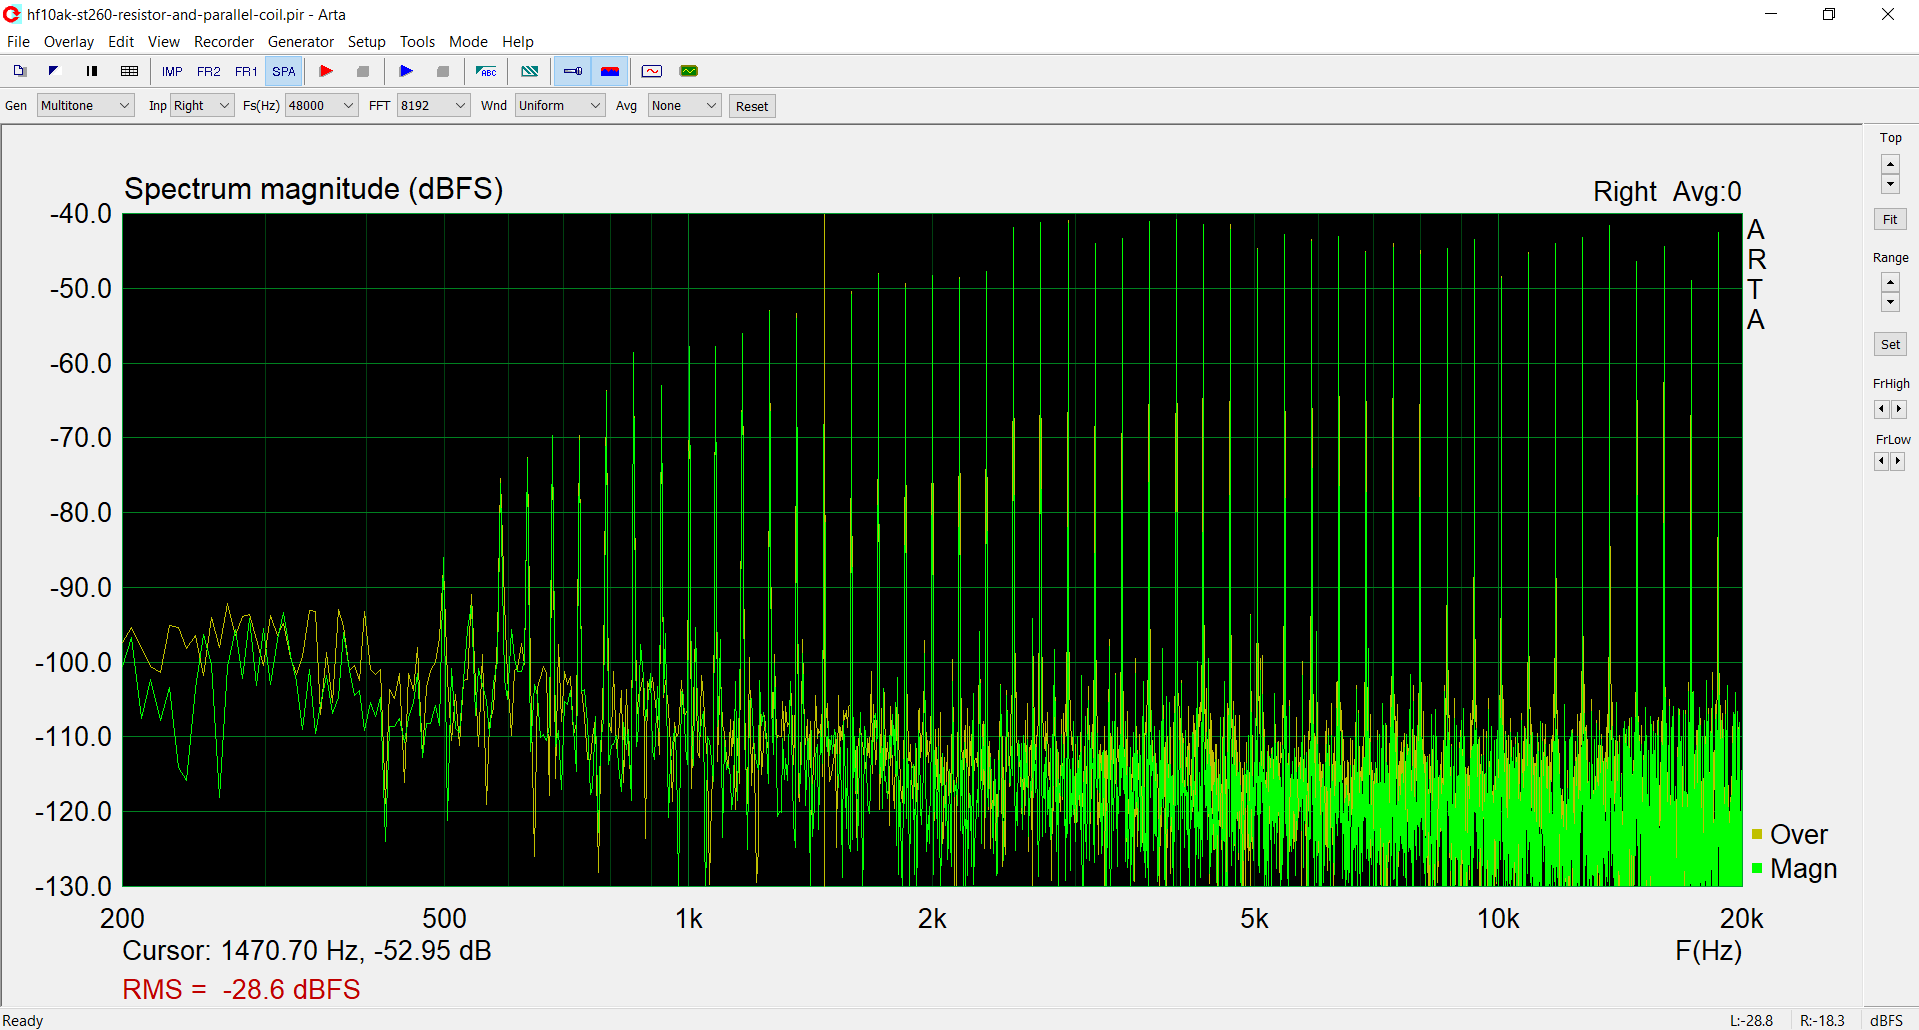Decrease Range with down arrow
Image resolution: width=1919 pixels, height=1030 pixels.
pos(1890,302)
